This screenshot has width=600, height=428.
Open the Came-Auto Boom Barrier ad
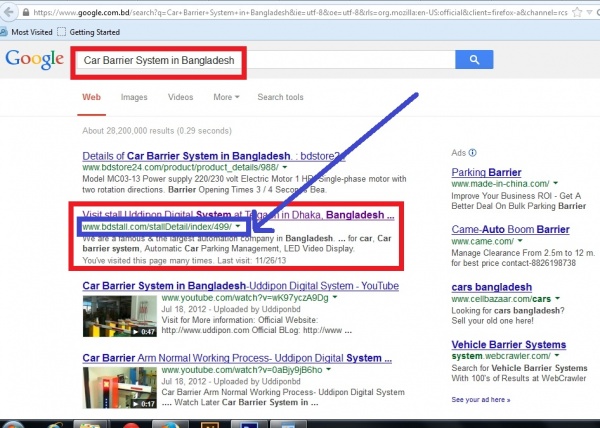510,229
